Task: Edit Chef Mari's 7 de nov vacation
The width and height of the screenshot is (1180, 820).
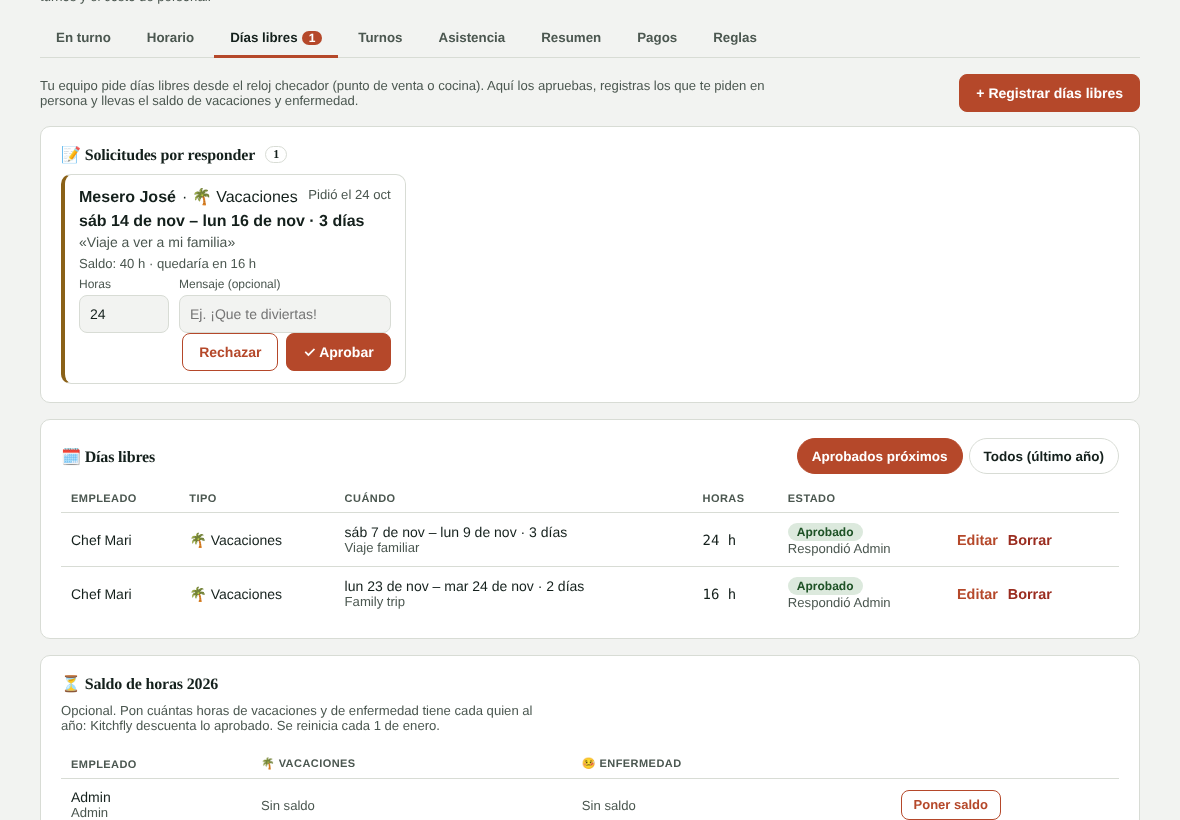Action: click(x=977, y=540)
